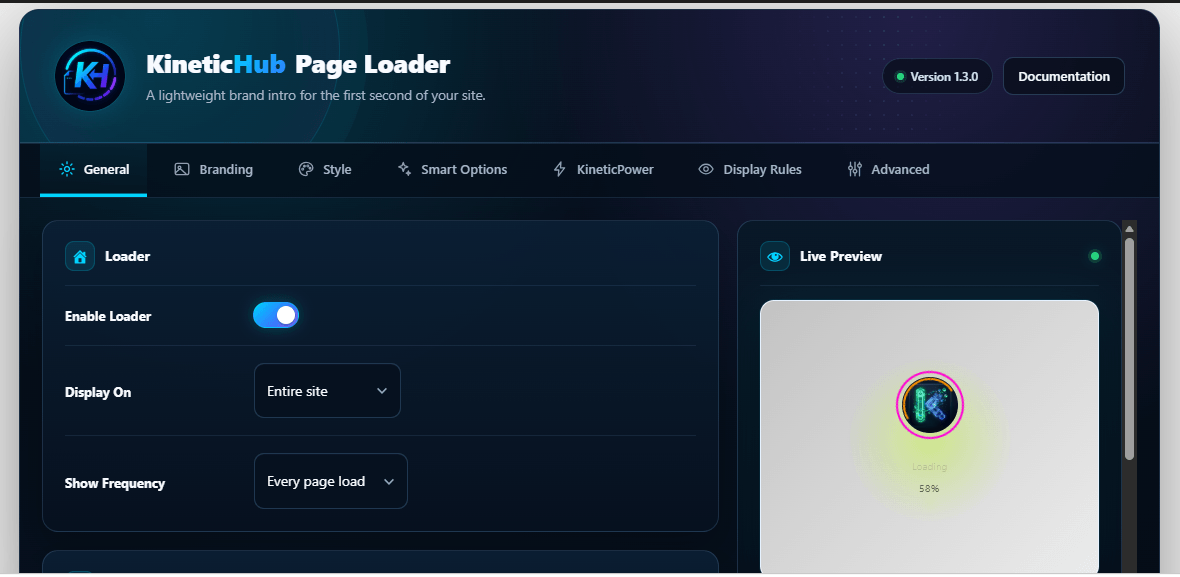Click the Show Frequency label

[x=114, y=483]
